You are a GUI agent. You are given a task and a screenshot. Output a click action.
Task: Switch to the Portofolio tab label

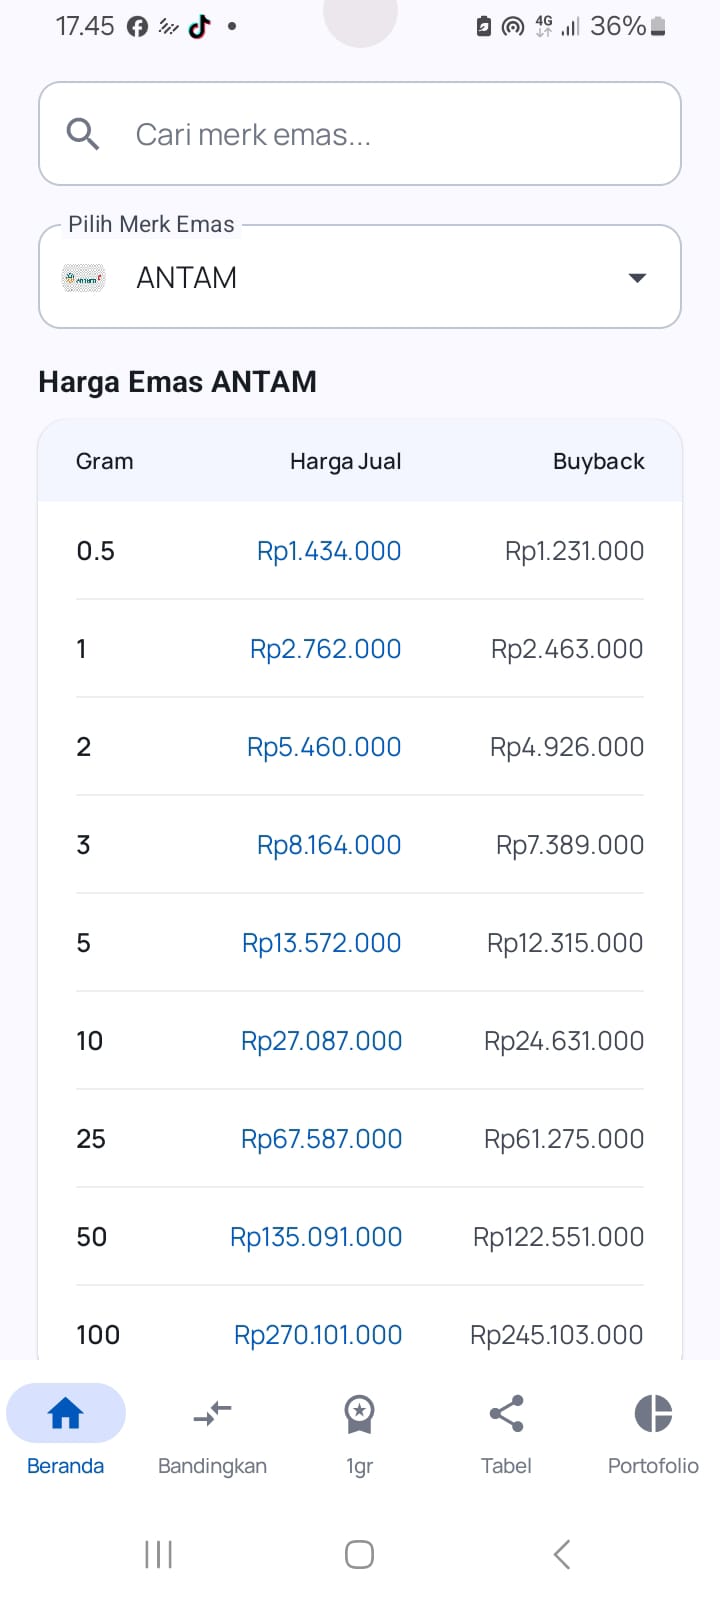pyautogui.click(x=653, y=1466)
